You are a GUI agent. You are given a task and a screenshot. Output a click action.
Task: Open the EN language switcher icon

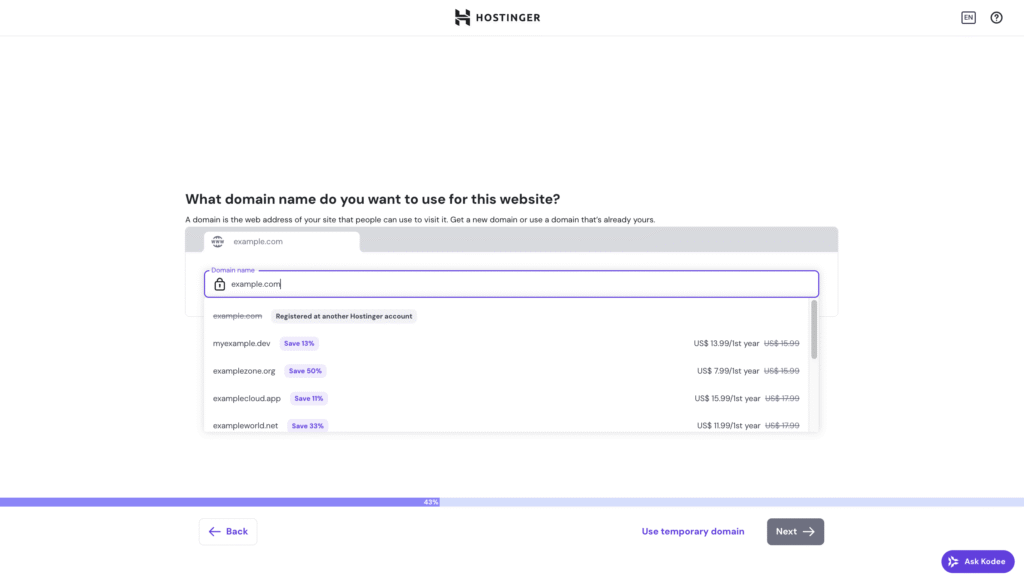point(968,17)
